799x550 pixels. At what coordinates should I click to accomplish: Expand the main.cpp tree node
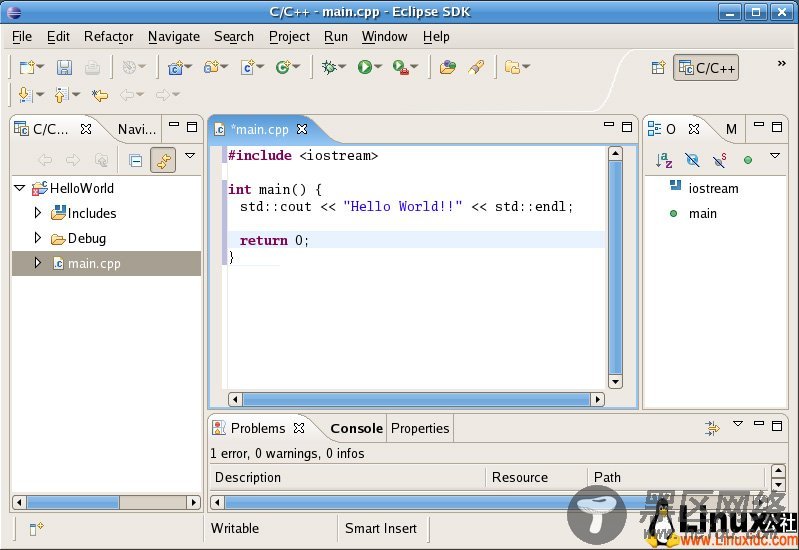[38, 263]
